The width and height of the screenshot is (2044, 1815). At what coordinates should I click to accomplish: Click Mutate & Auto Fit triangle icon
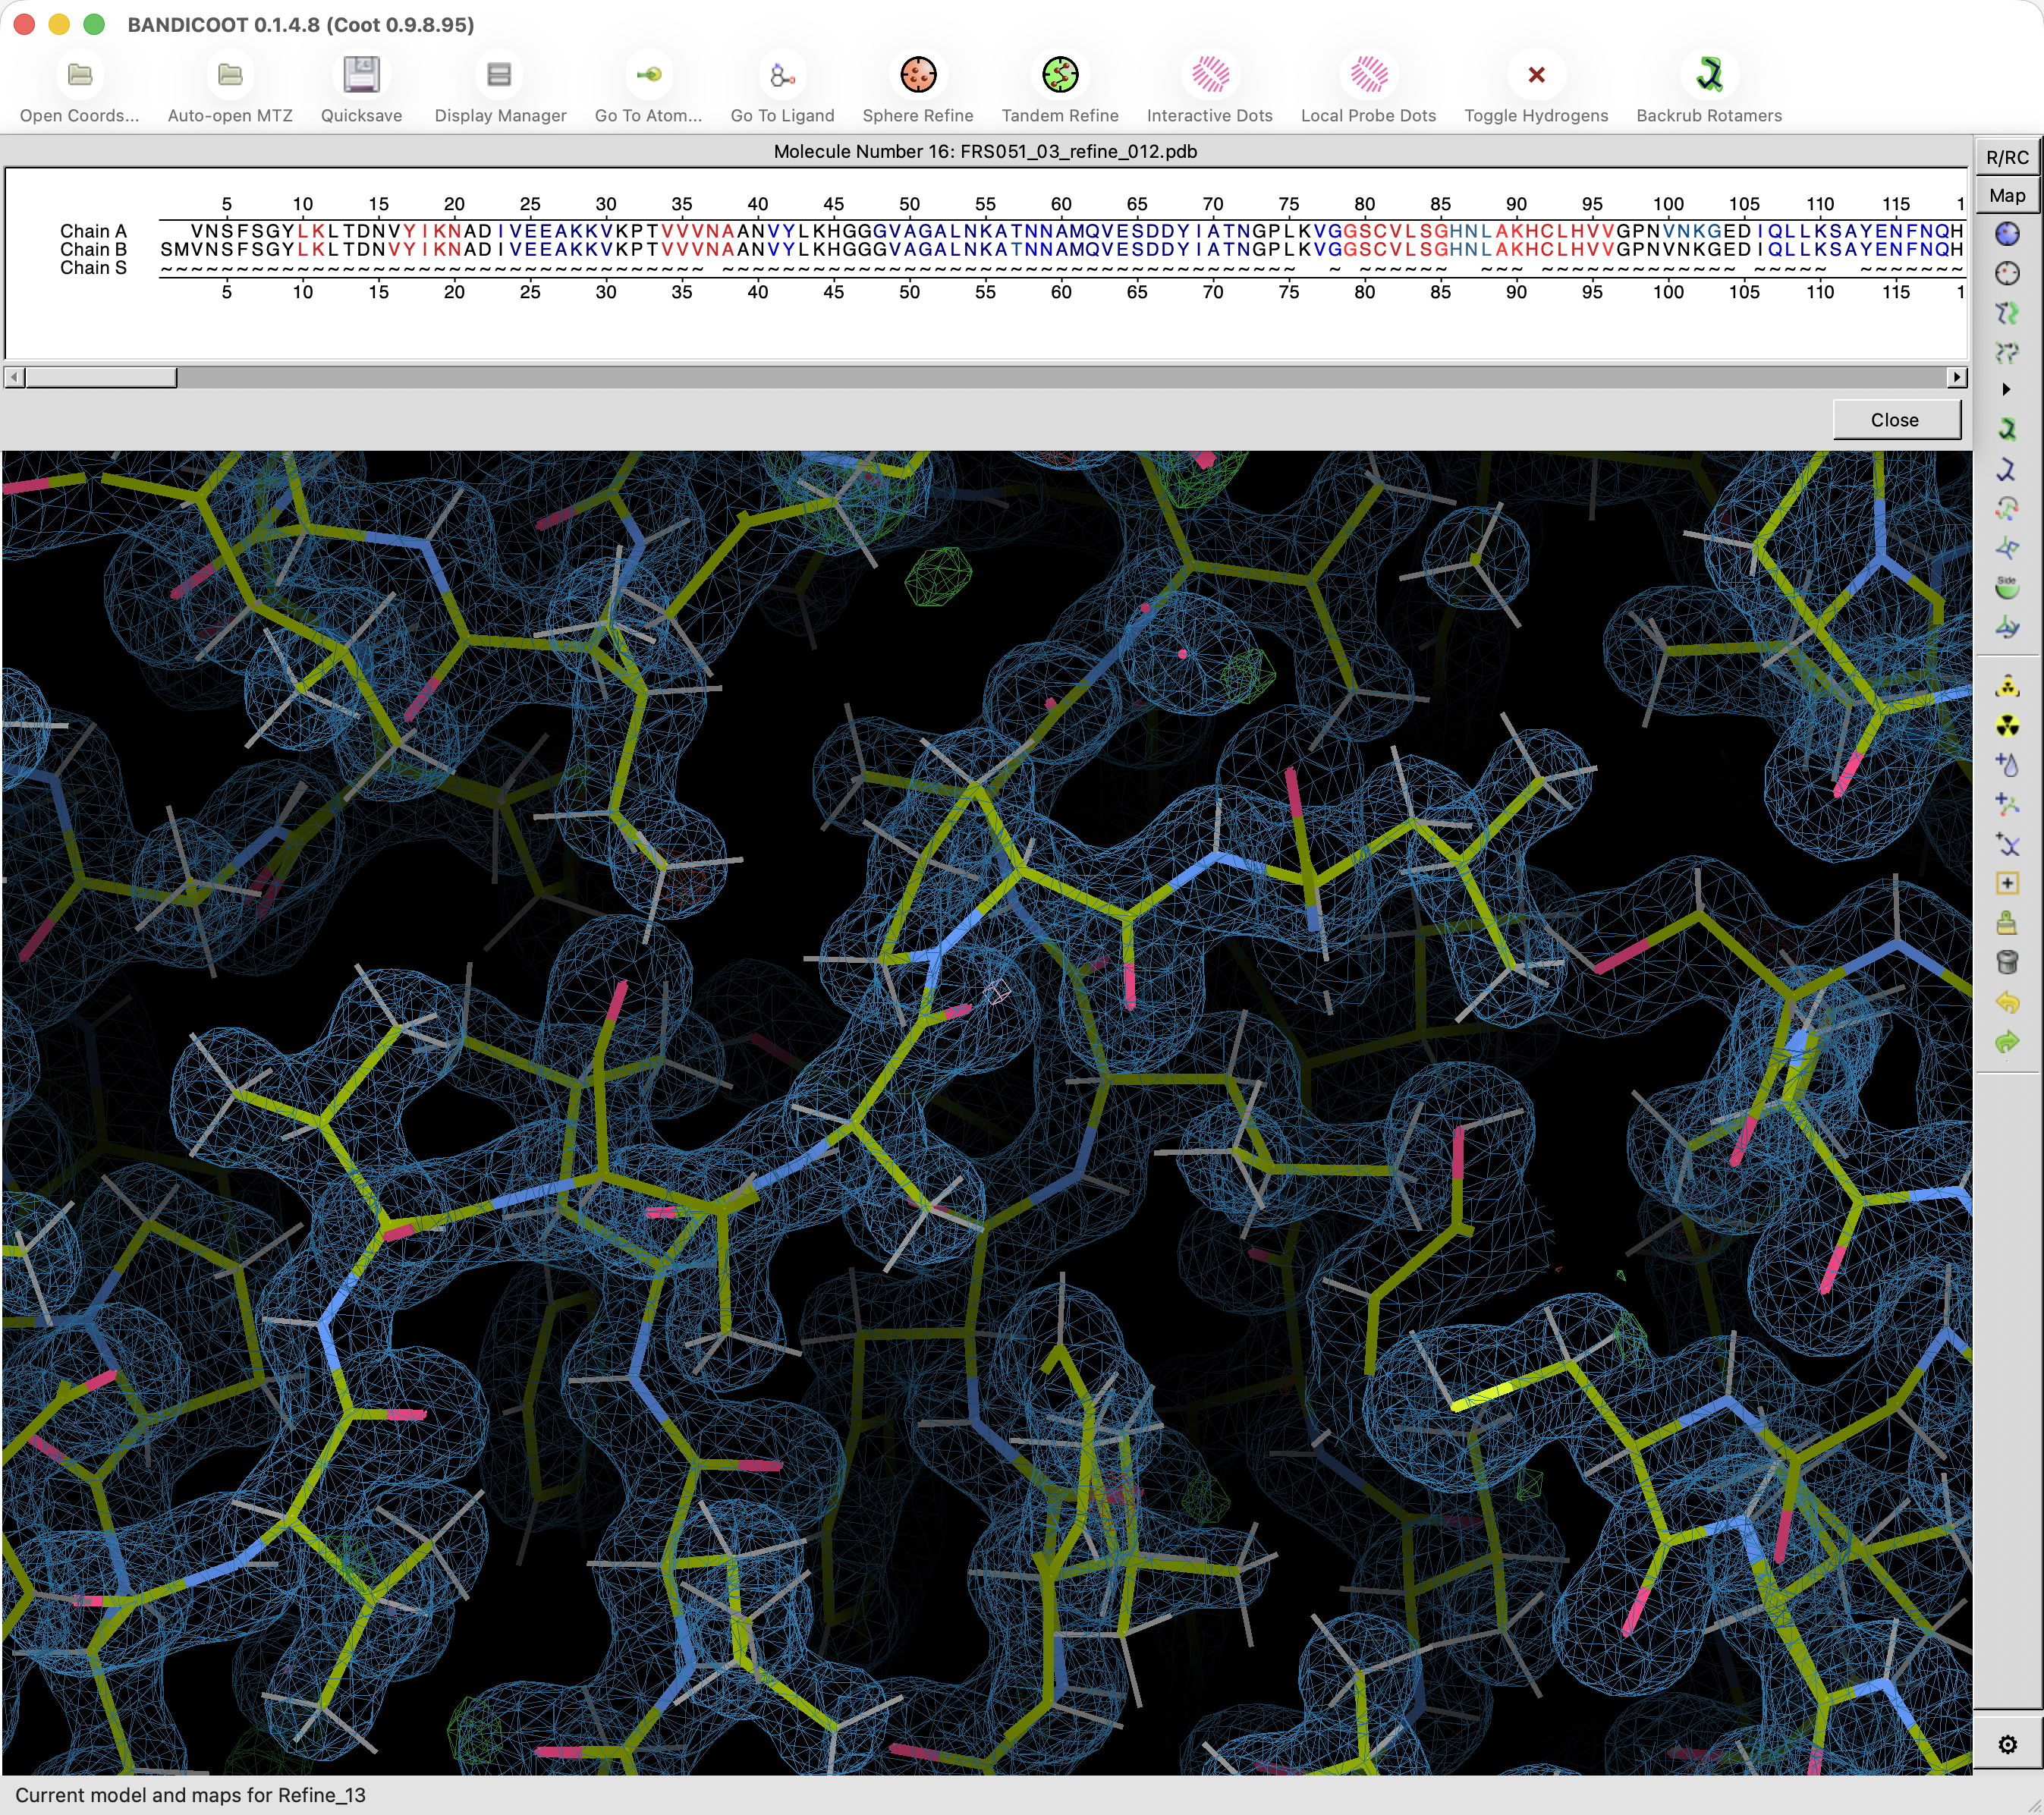[2007, 686]
